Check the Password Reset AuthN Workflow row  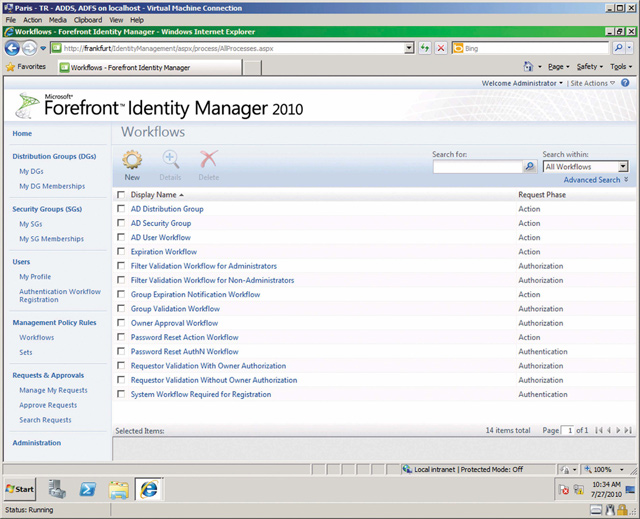click(x=121, y=351)
